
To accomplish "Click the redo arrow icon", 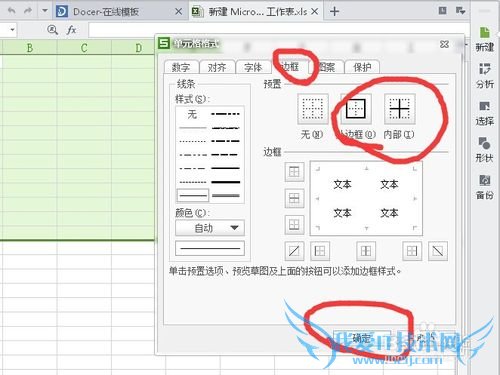I will 28,11.
